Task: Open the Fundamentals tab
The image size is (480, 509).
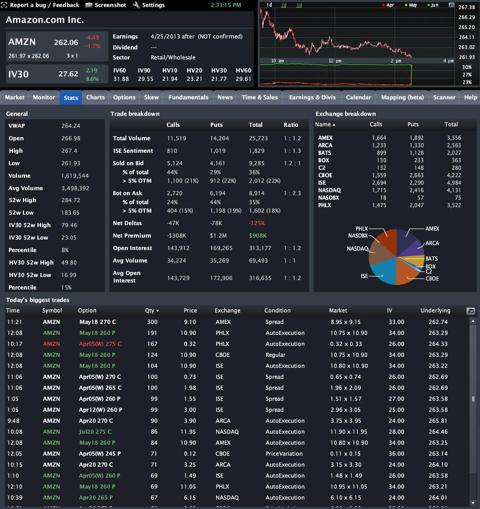Action: pyautogui.click(x=188, y=97)
